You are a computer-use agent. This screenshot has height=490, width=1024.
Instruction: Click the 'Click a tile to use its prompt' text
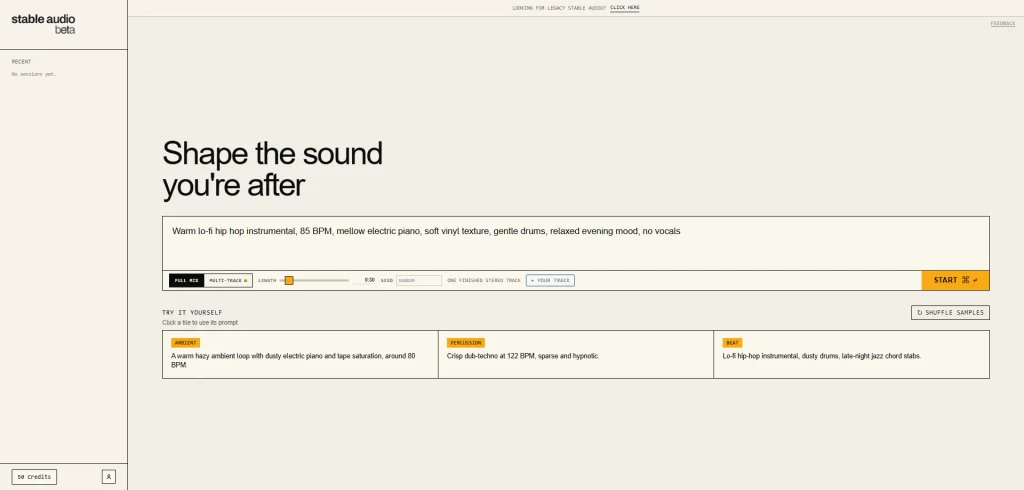tap(200, 323)
